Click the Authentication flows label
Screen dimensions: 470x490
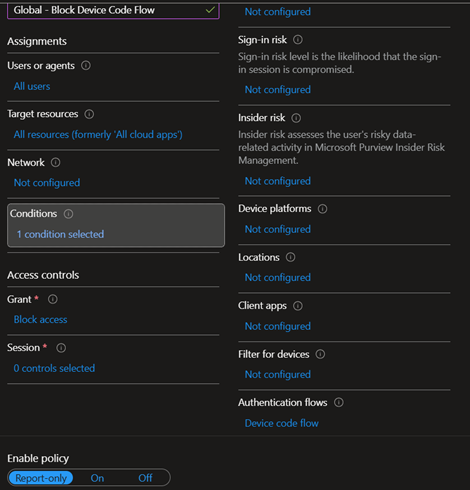click(x=283, y=402)
